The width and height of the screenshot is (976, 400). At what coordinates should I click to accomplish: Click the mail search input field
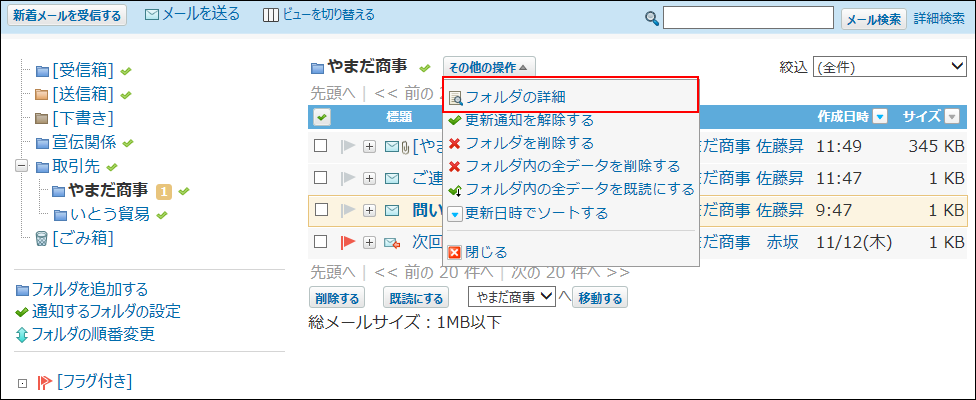pos(748,18)
